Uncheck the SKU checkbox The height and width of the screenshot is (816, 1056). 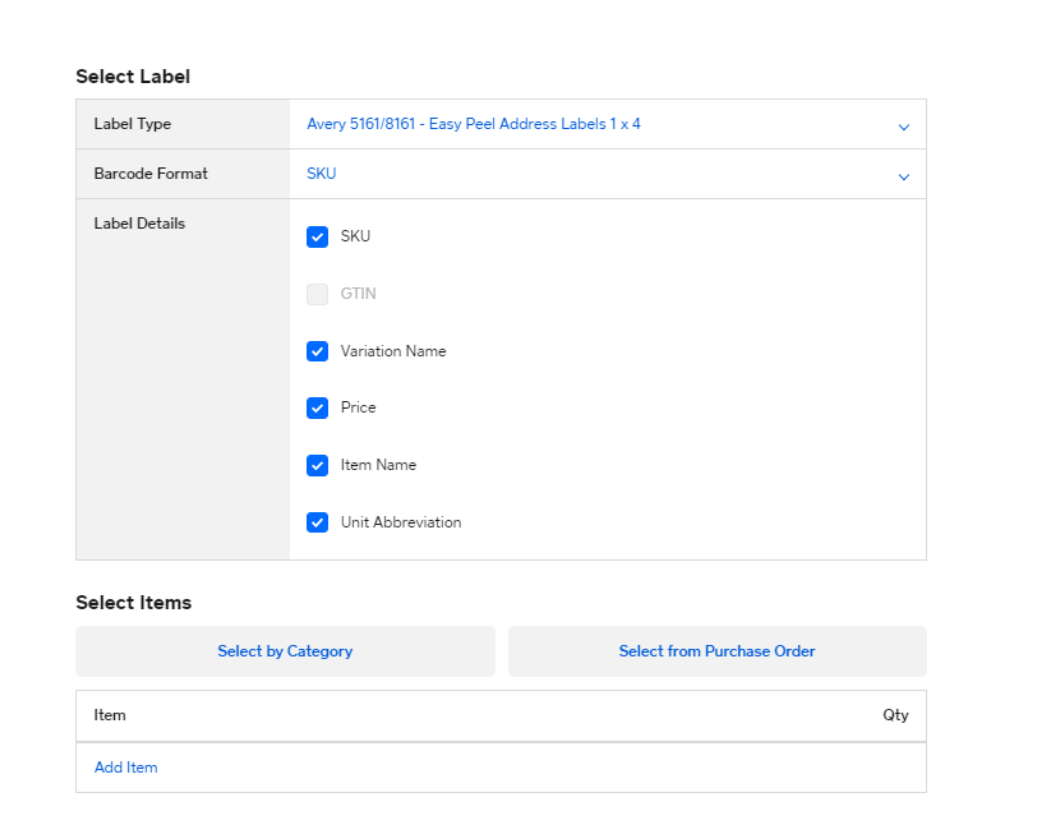[x=317, y=237]
